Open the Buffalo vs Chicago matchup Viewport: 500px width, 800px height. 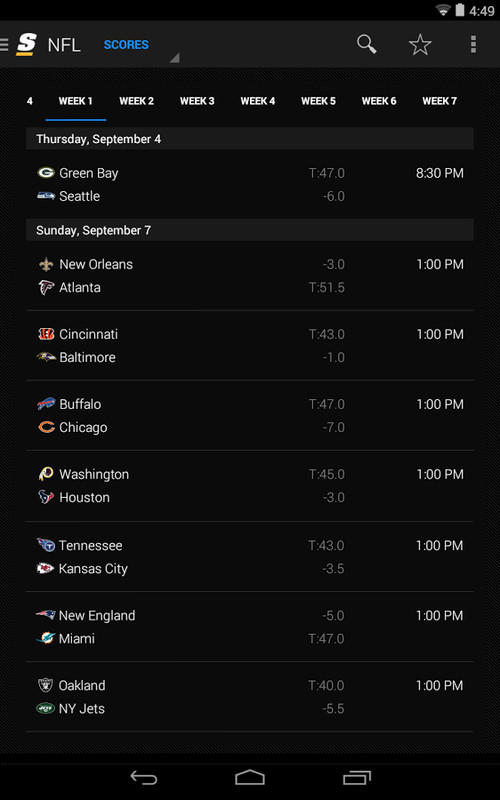[250, 415]
